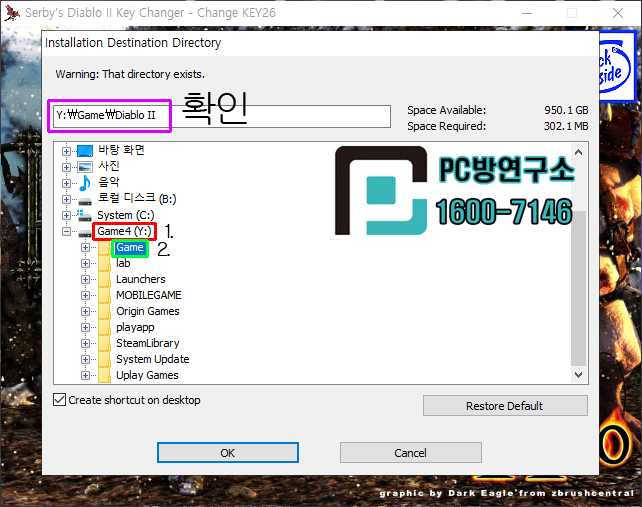642x507 pixels.
Task: Click the folder icon beside MOBILEGAME
Action: coord(104,295)
